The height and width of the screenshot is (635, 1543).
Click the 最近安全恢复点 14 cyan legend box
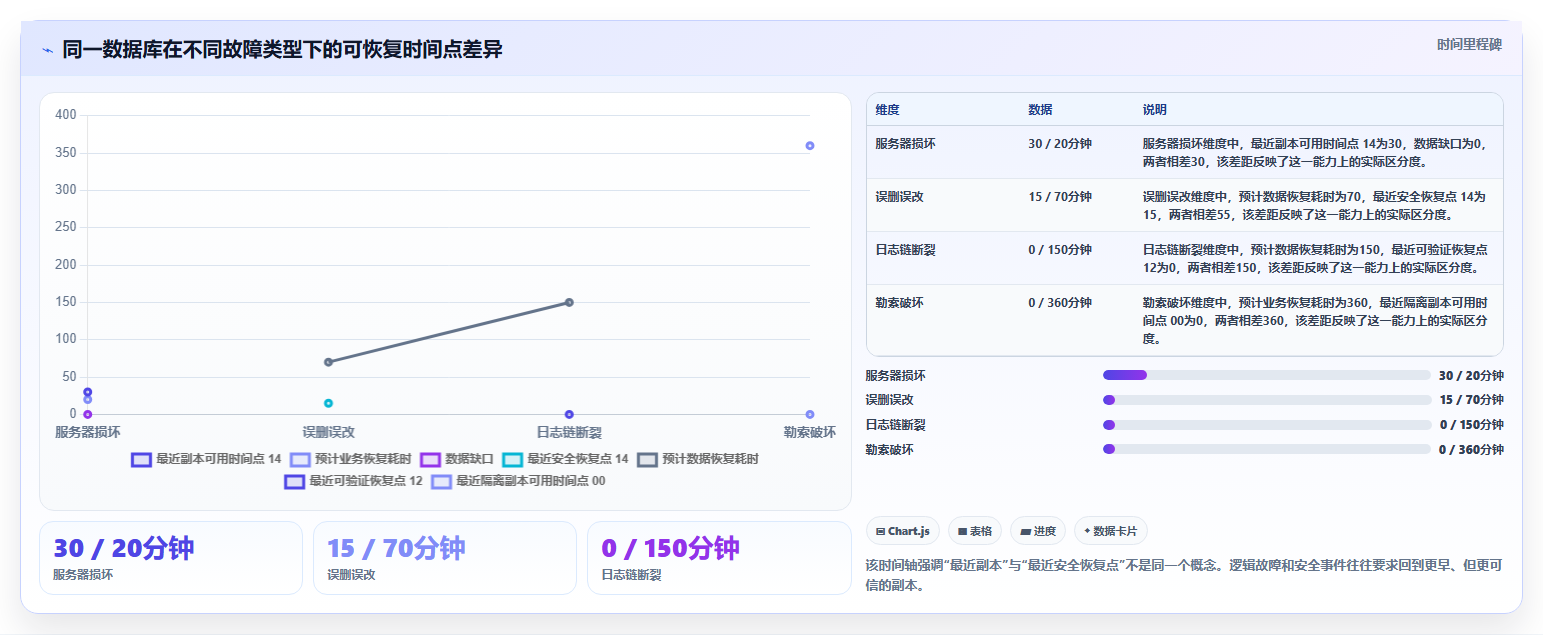pyautogui.click(x=512, y=460)
